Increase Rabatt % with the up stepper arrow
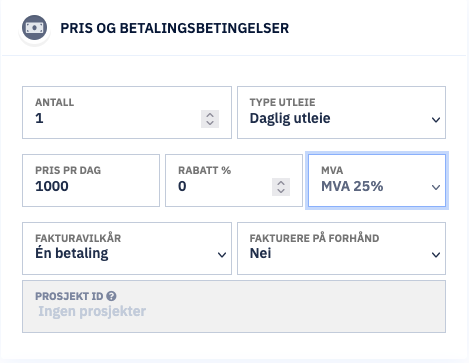 point(281,183)
